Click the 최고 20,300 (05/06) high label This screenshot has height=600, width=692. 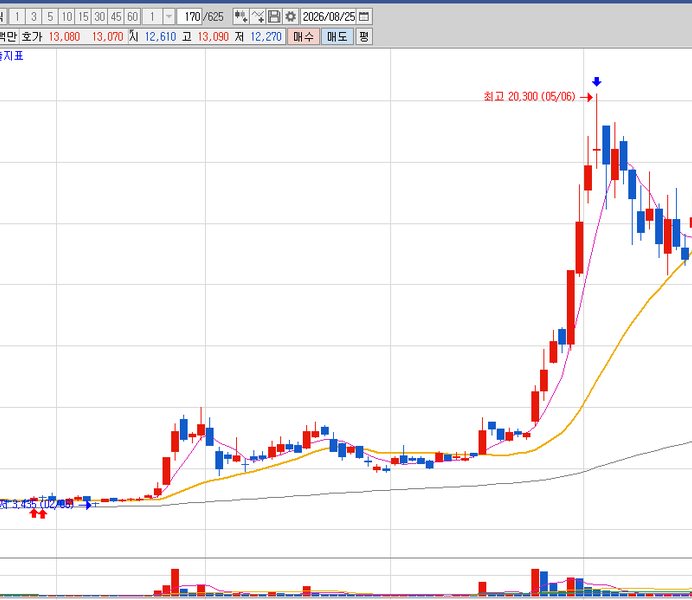point(530,96)
